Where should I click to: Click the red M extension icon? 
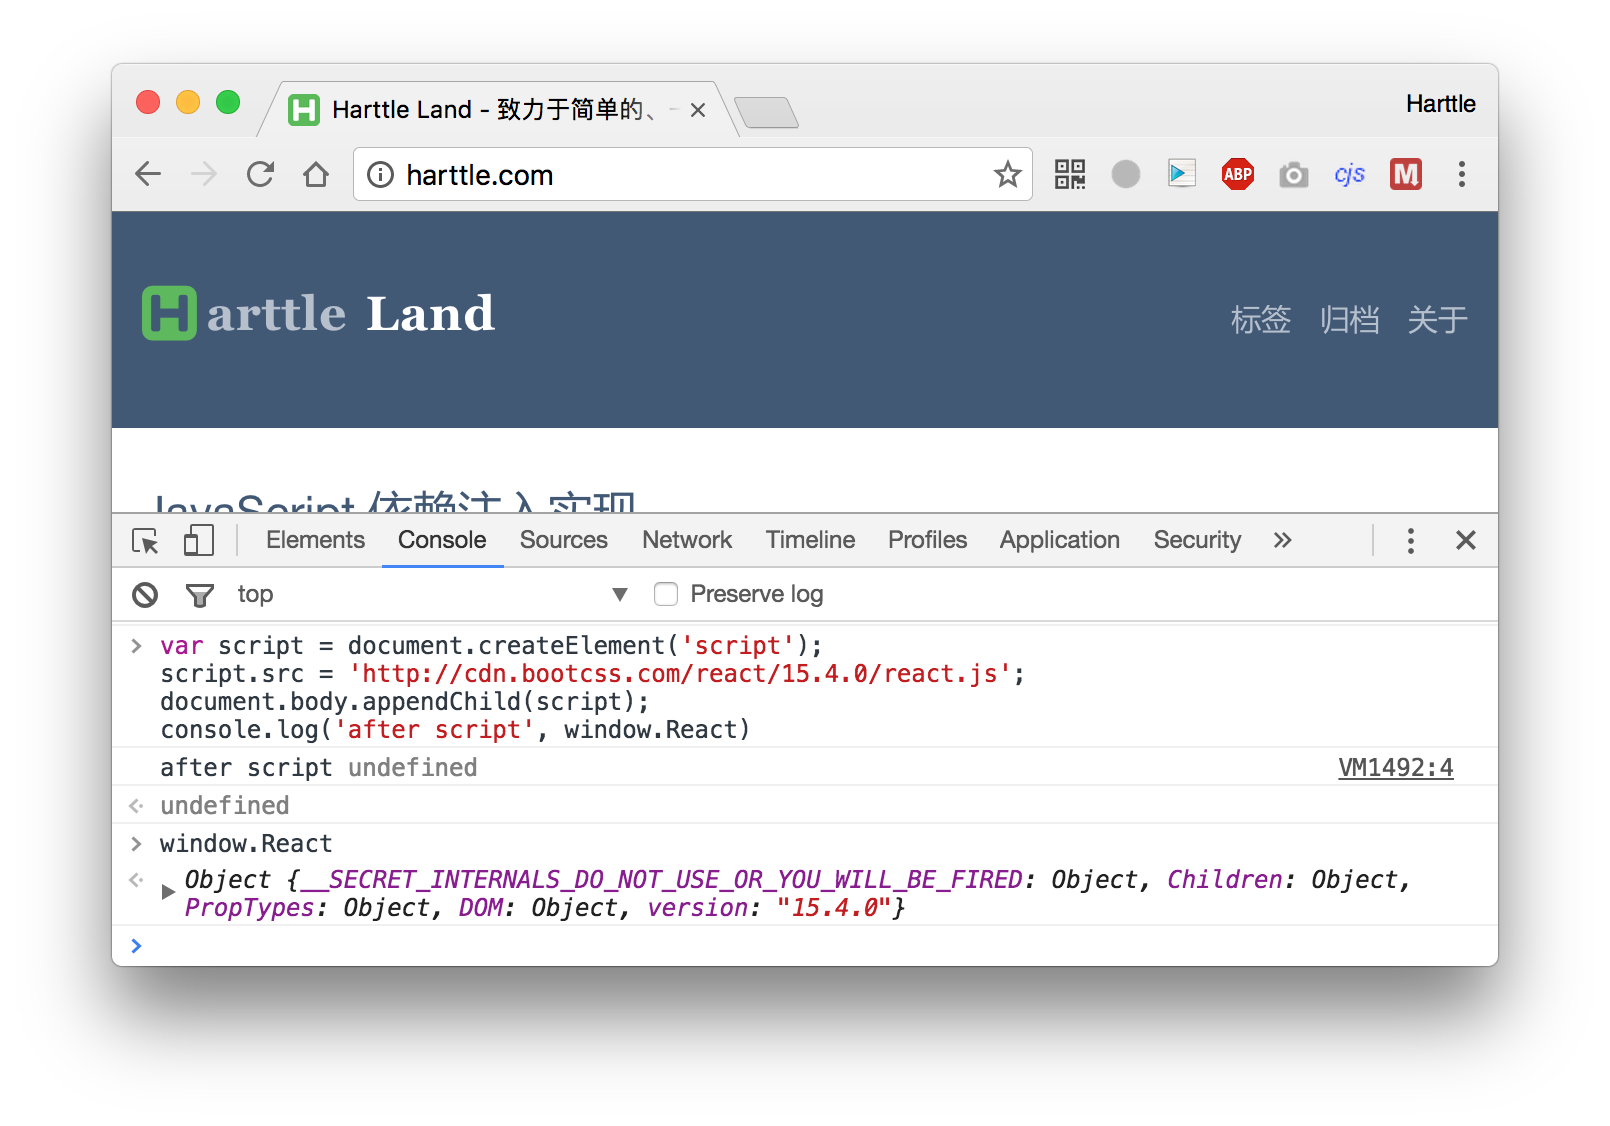1405,174
